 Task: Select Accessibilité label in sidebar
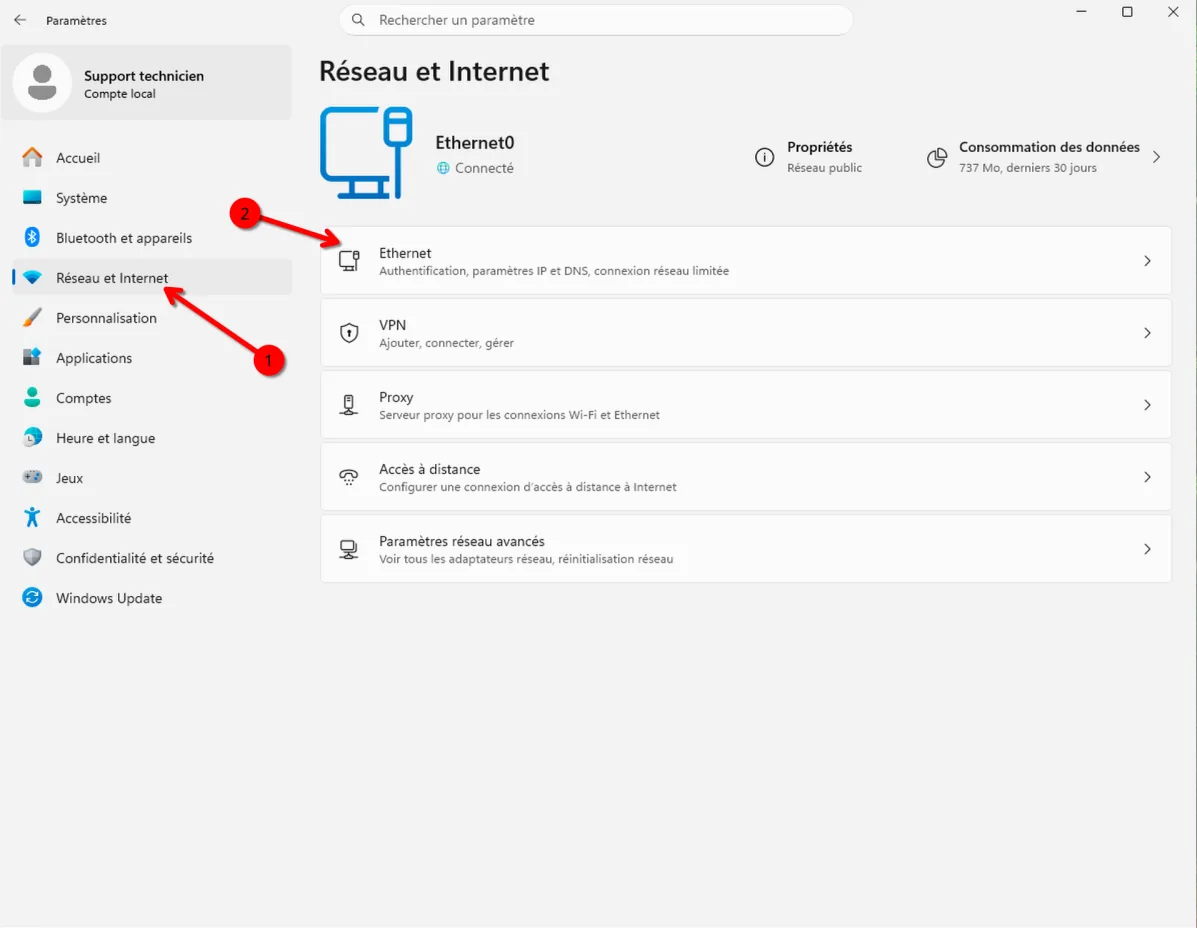tap(93, 518)
